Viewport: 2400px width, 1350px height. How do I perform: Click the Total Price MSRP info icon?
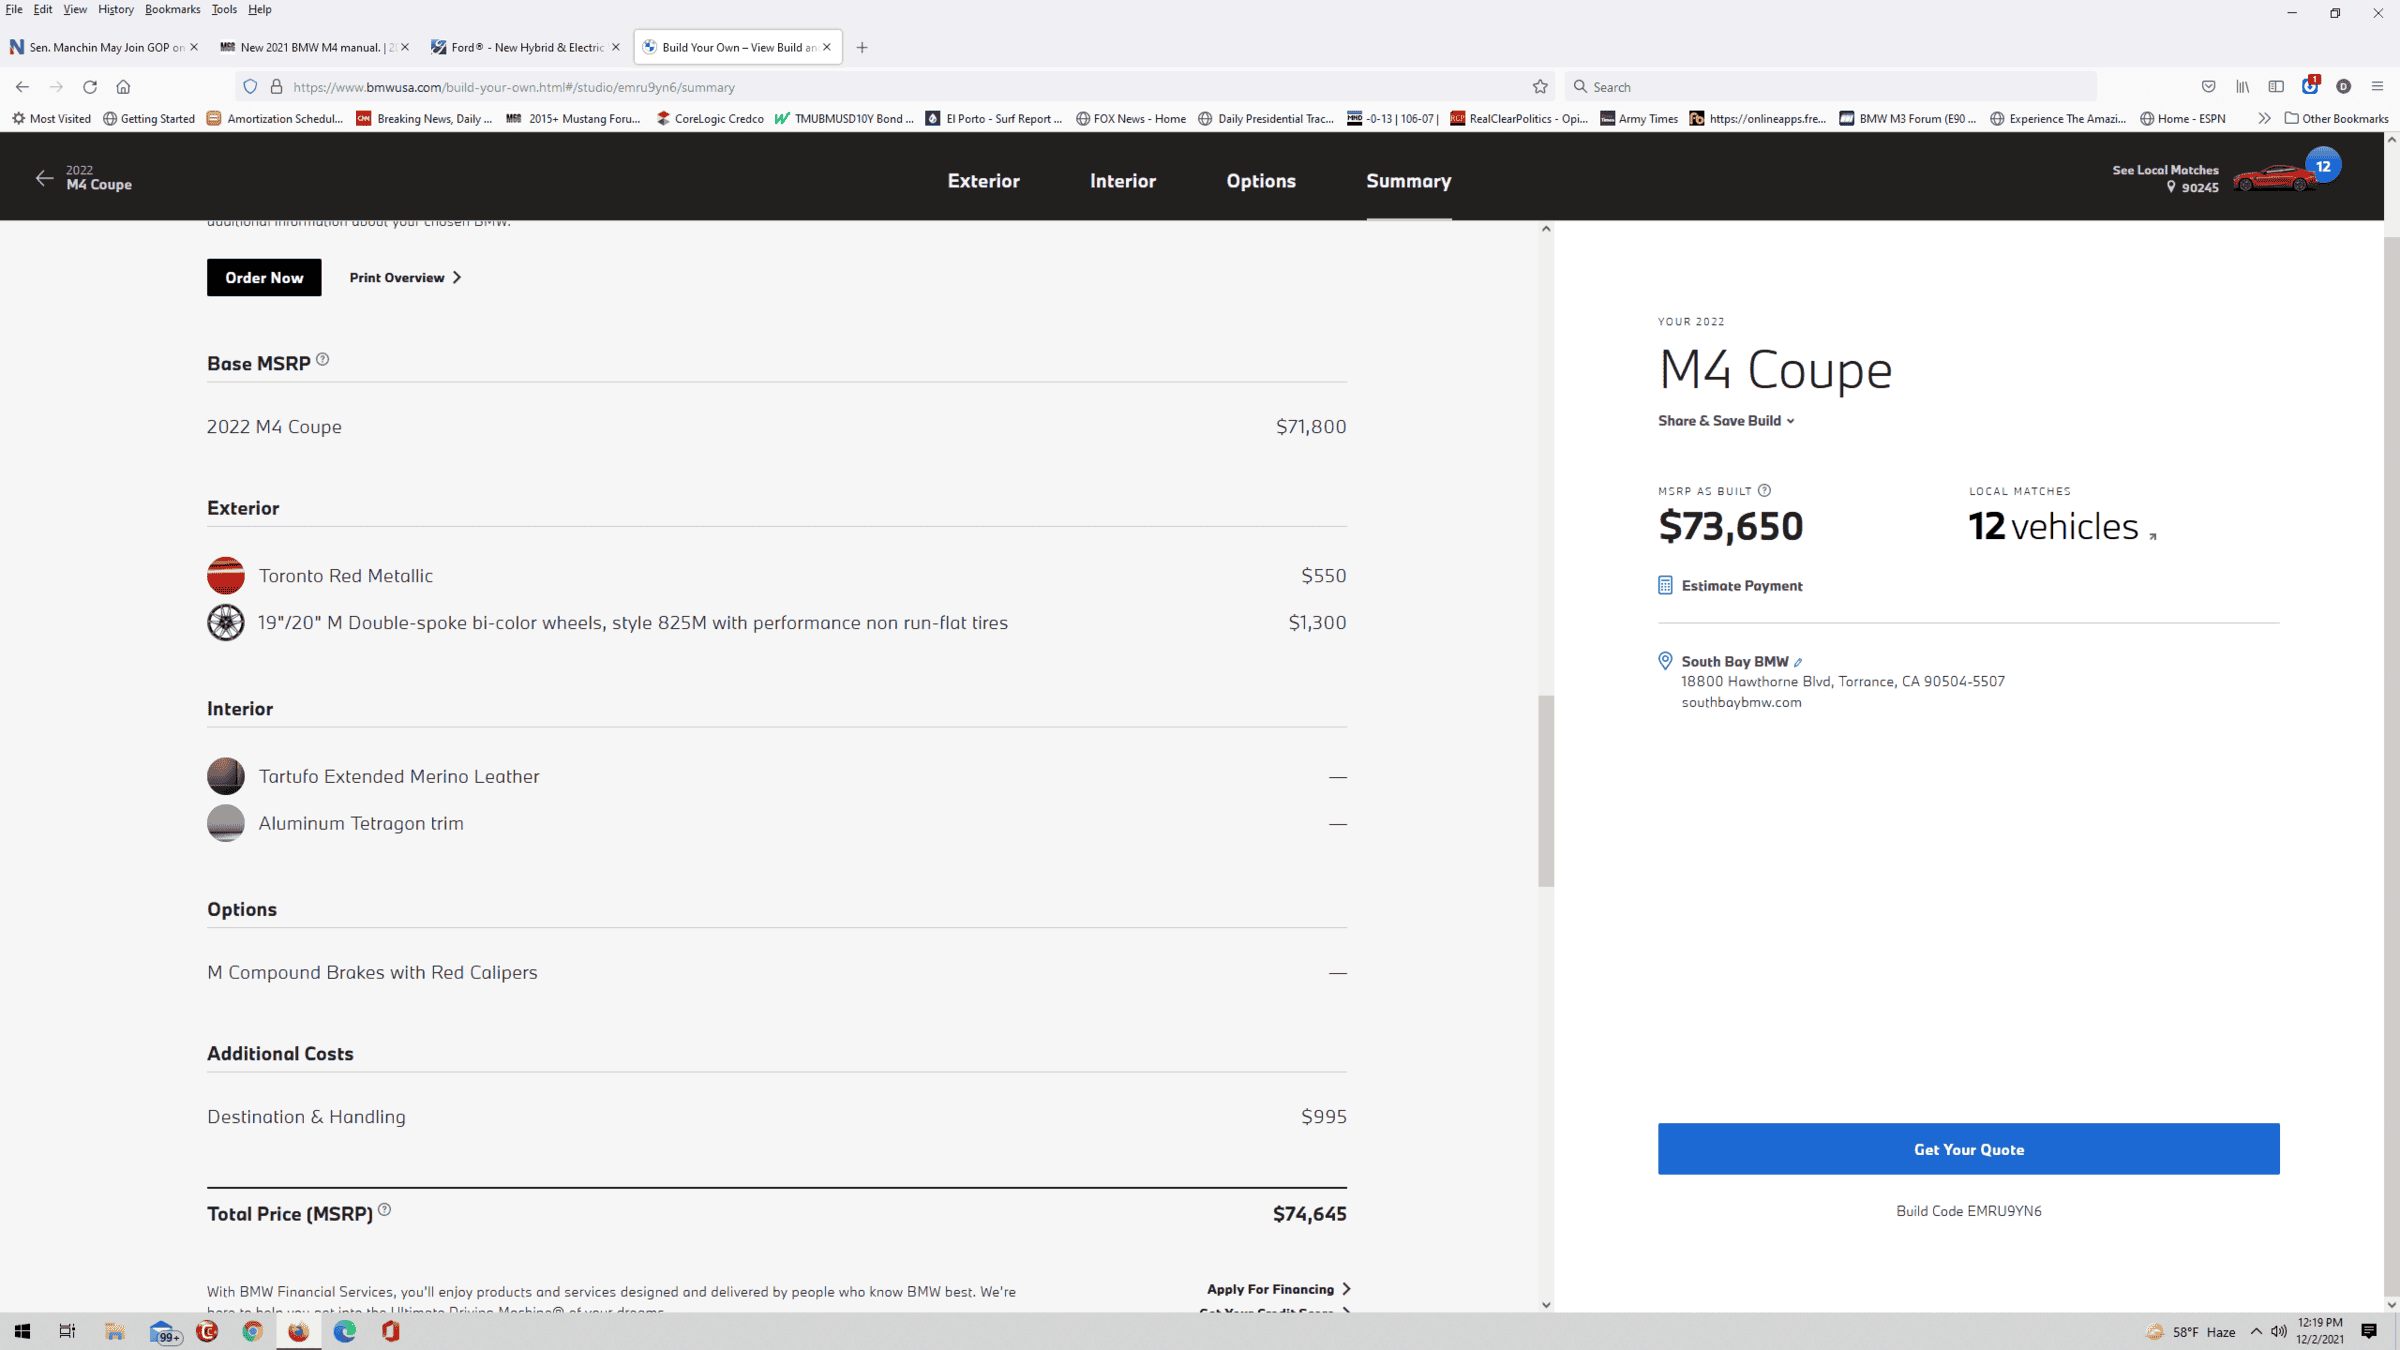tap(384, 1210)
